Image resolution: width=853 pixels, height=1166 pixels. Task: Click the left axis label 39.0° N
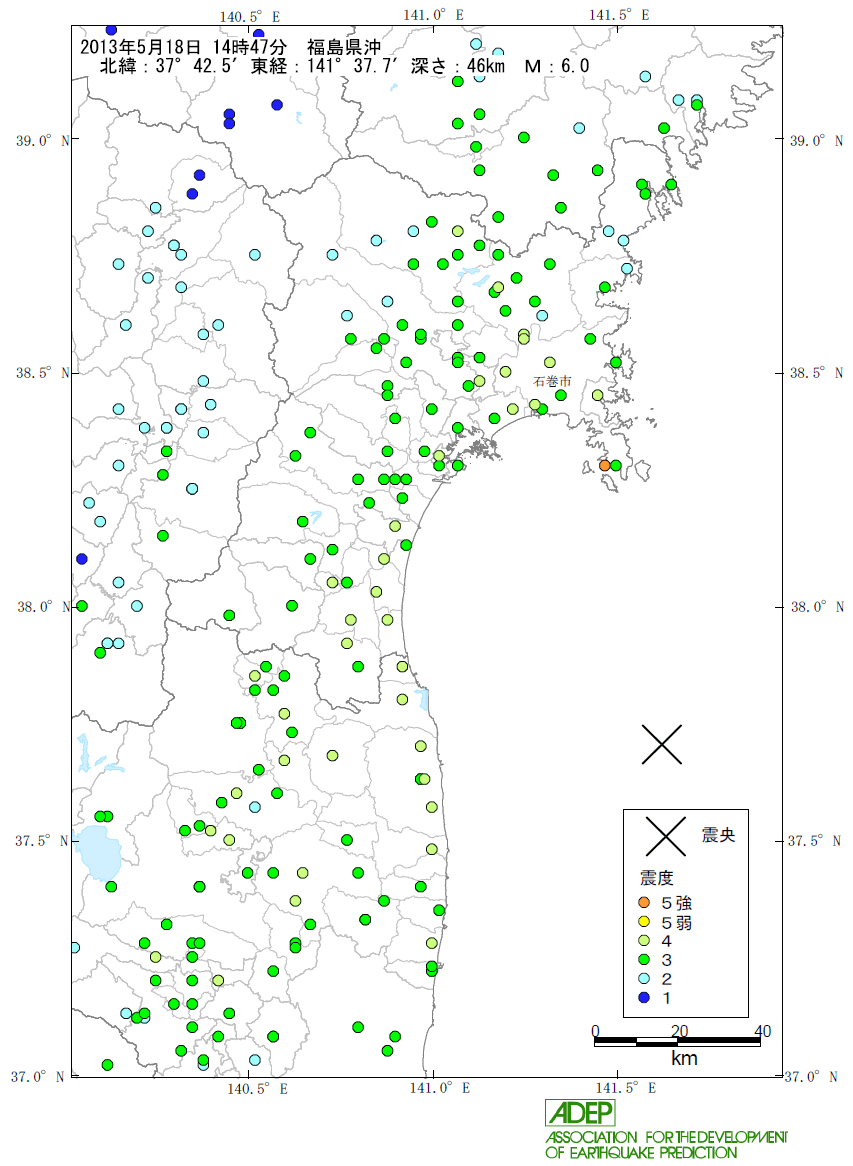tap(42, 141)
